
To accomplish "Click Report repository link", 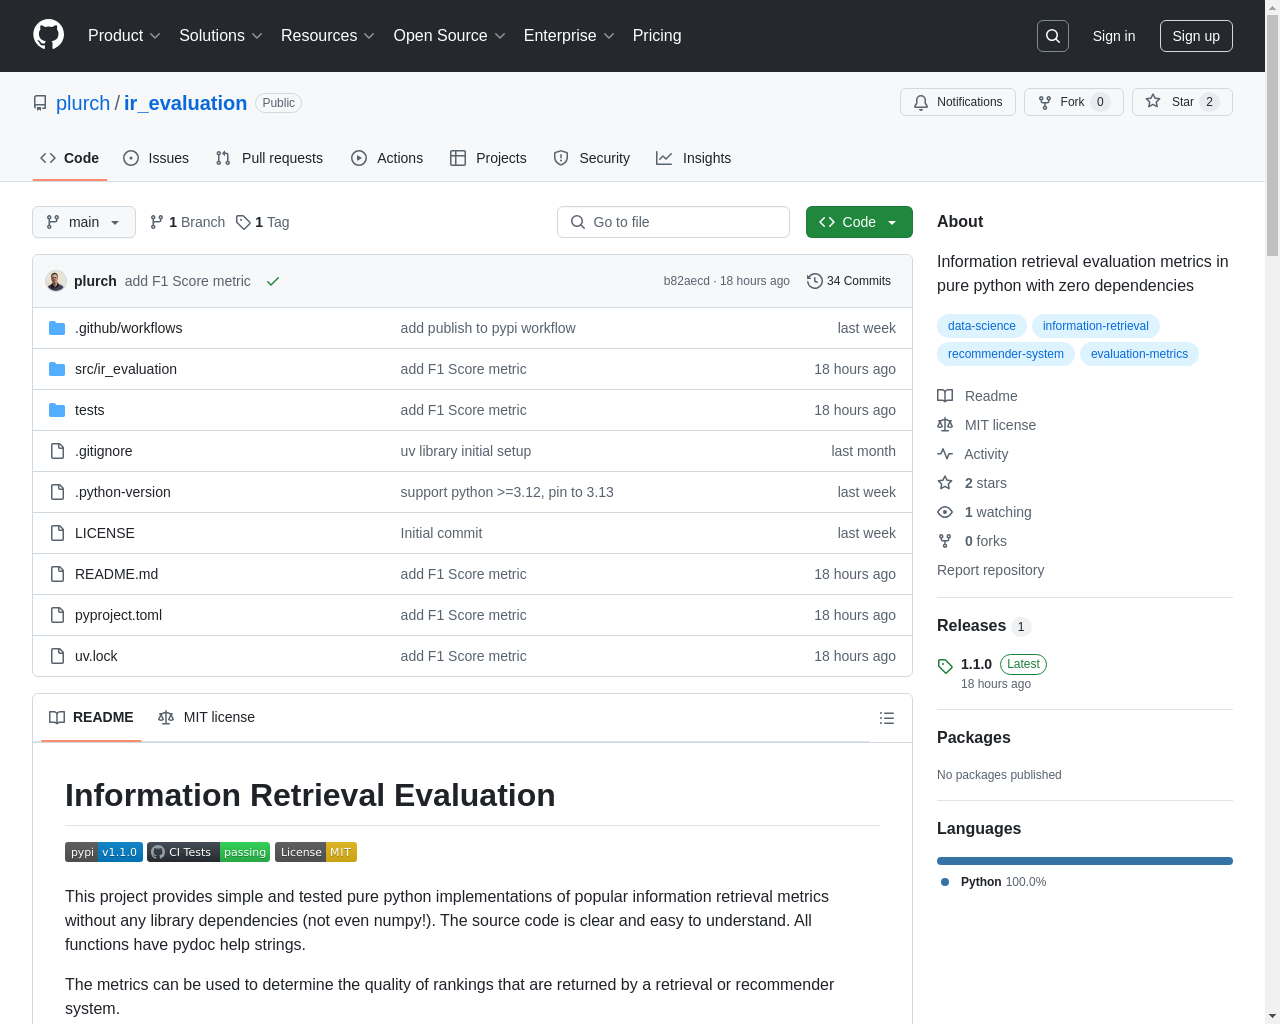I will coord(990,570).
